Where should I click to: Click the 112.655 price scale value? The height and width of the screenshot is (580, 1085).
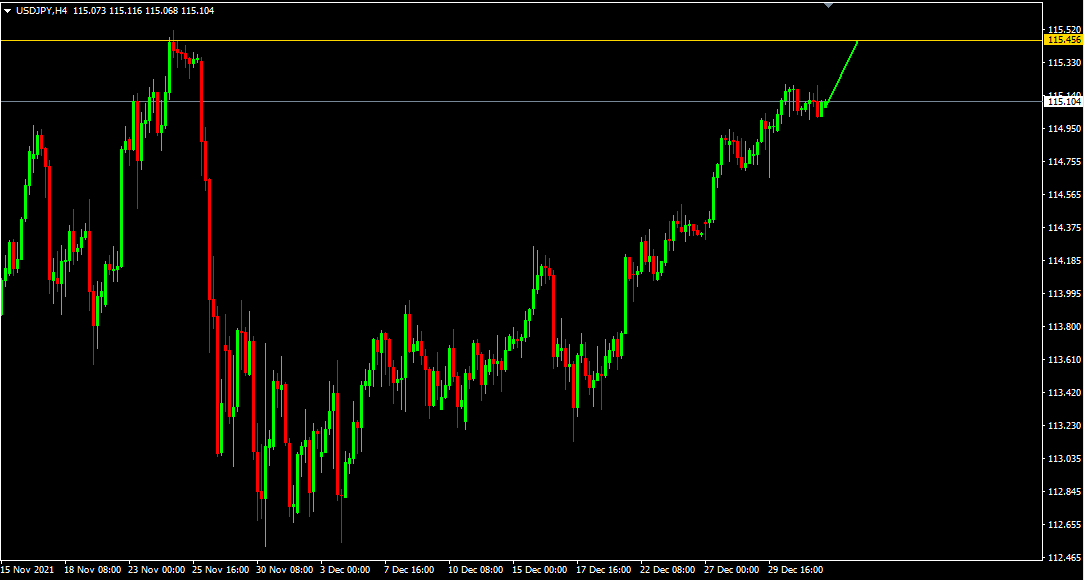[x=1064, y=525]
